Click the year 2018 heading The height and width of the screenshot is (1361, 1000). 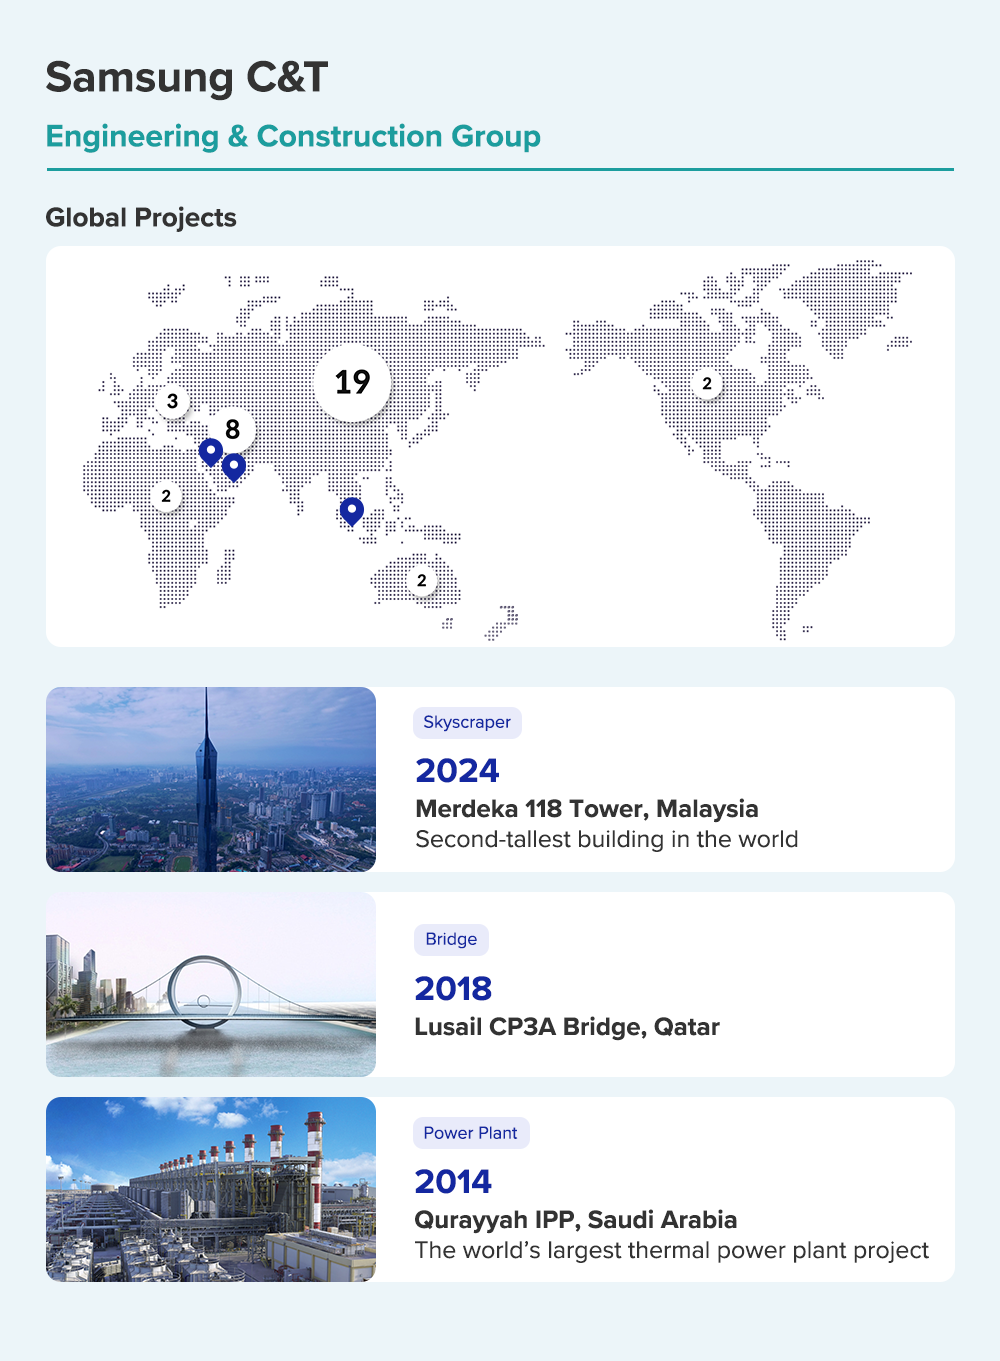(454, 989)
